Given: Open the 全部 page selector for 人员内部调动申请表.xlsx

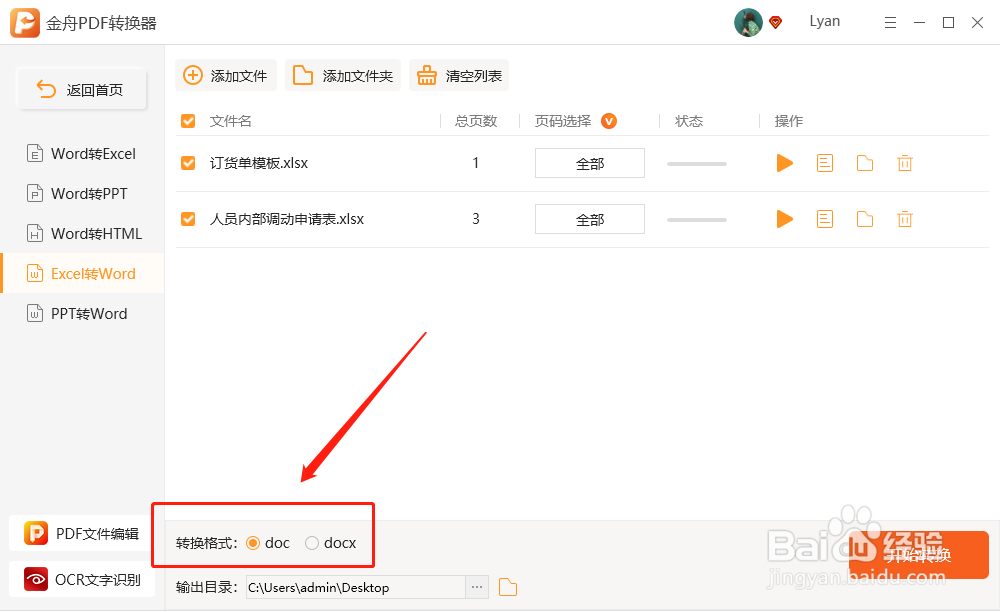Looking at the screenshot, I should coord(589,219).
